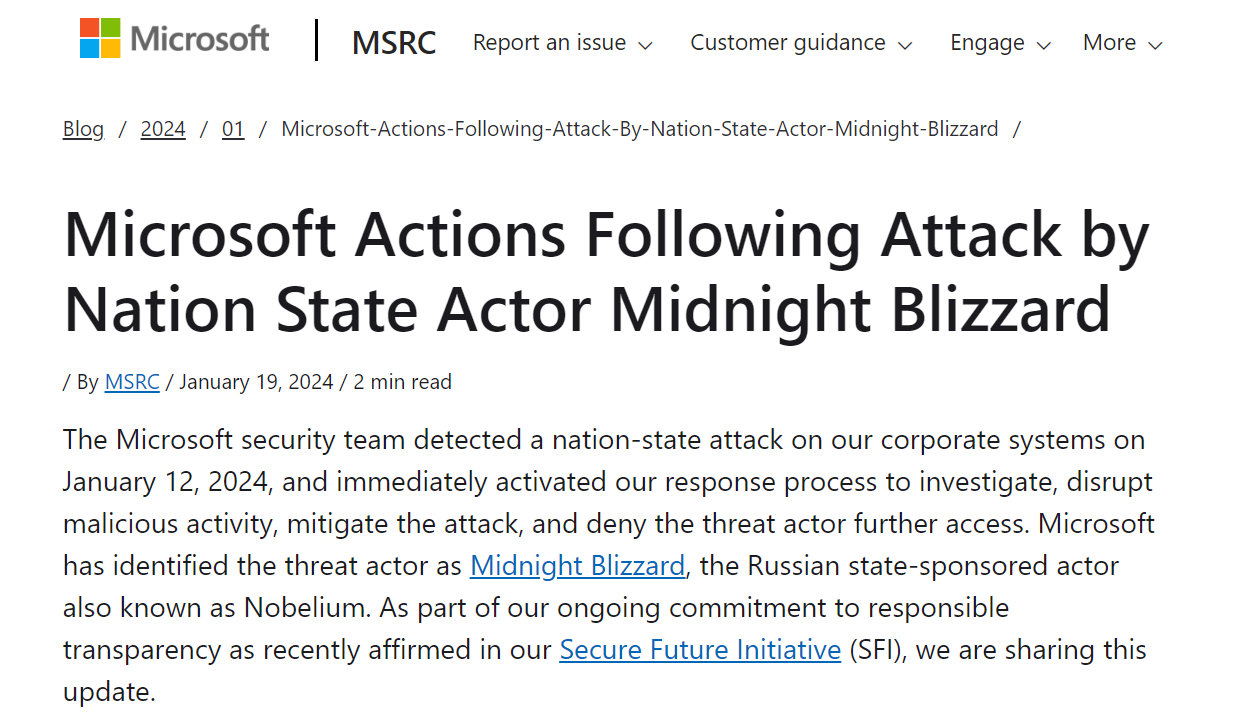Expand the chevron beside Report an issue
Screen dimensions: 1235x728
click(x=645, y=45)
